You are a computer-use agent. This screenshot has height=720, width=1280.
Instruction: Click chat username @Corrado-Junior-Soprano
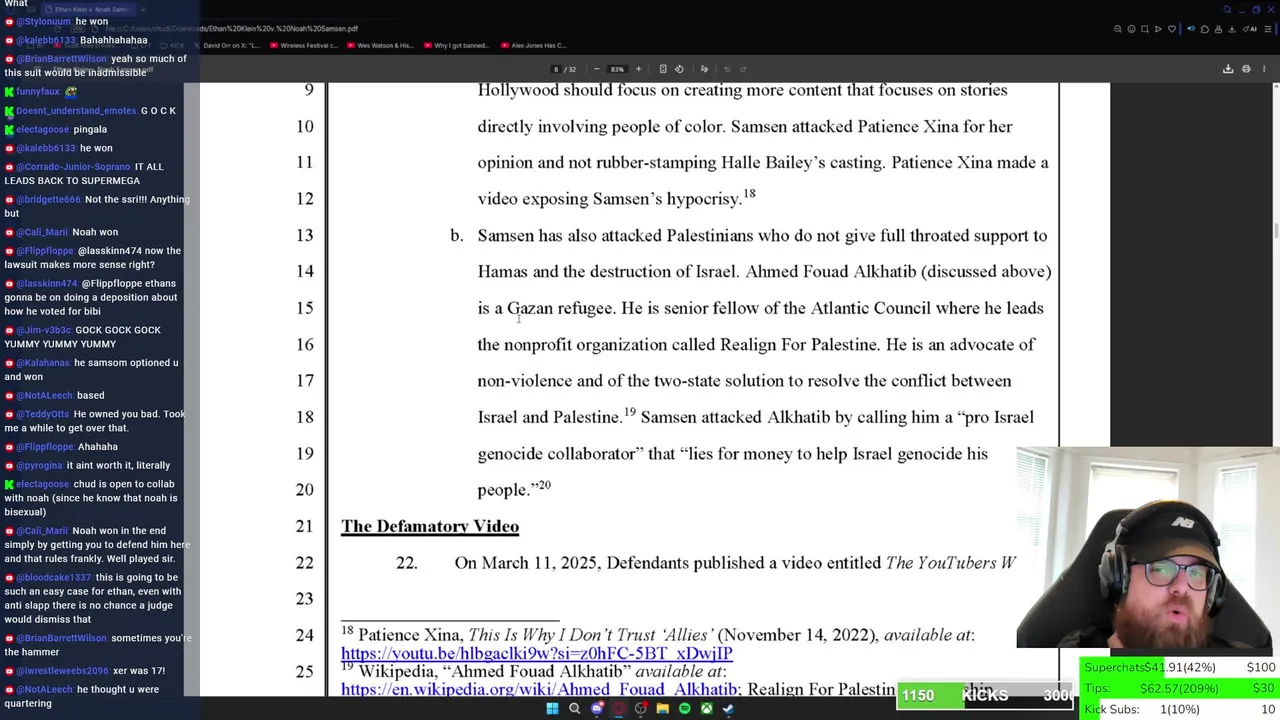pos(73,167)
